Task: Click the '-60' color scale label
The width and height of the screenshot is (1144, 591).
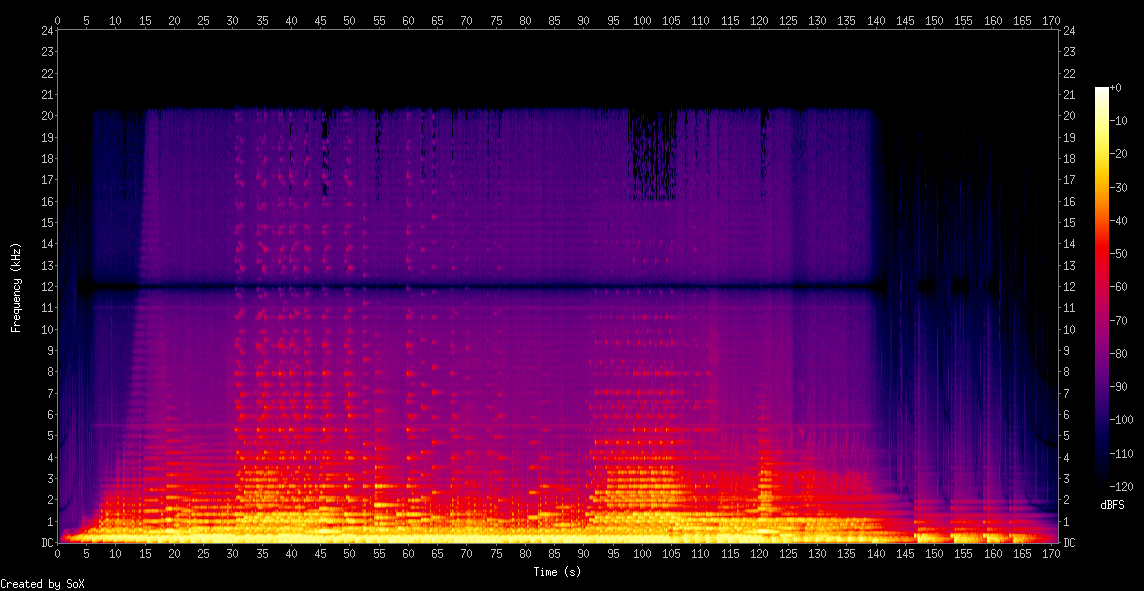Action: click(1118, 286)
